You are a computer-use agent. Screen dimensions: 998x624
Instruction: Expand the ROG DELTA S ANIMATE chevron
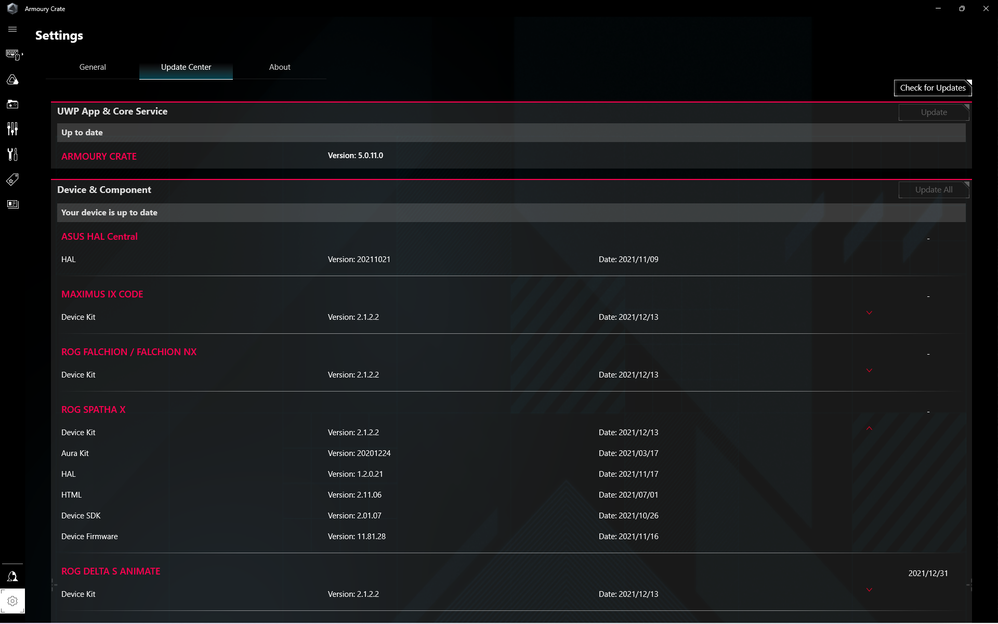(x=869, y=590)
